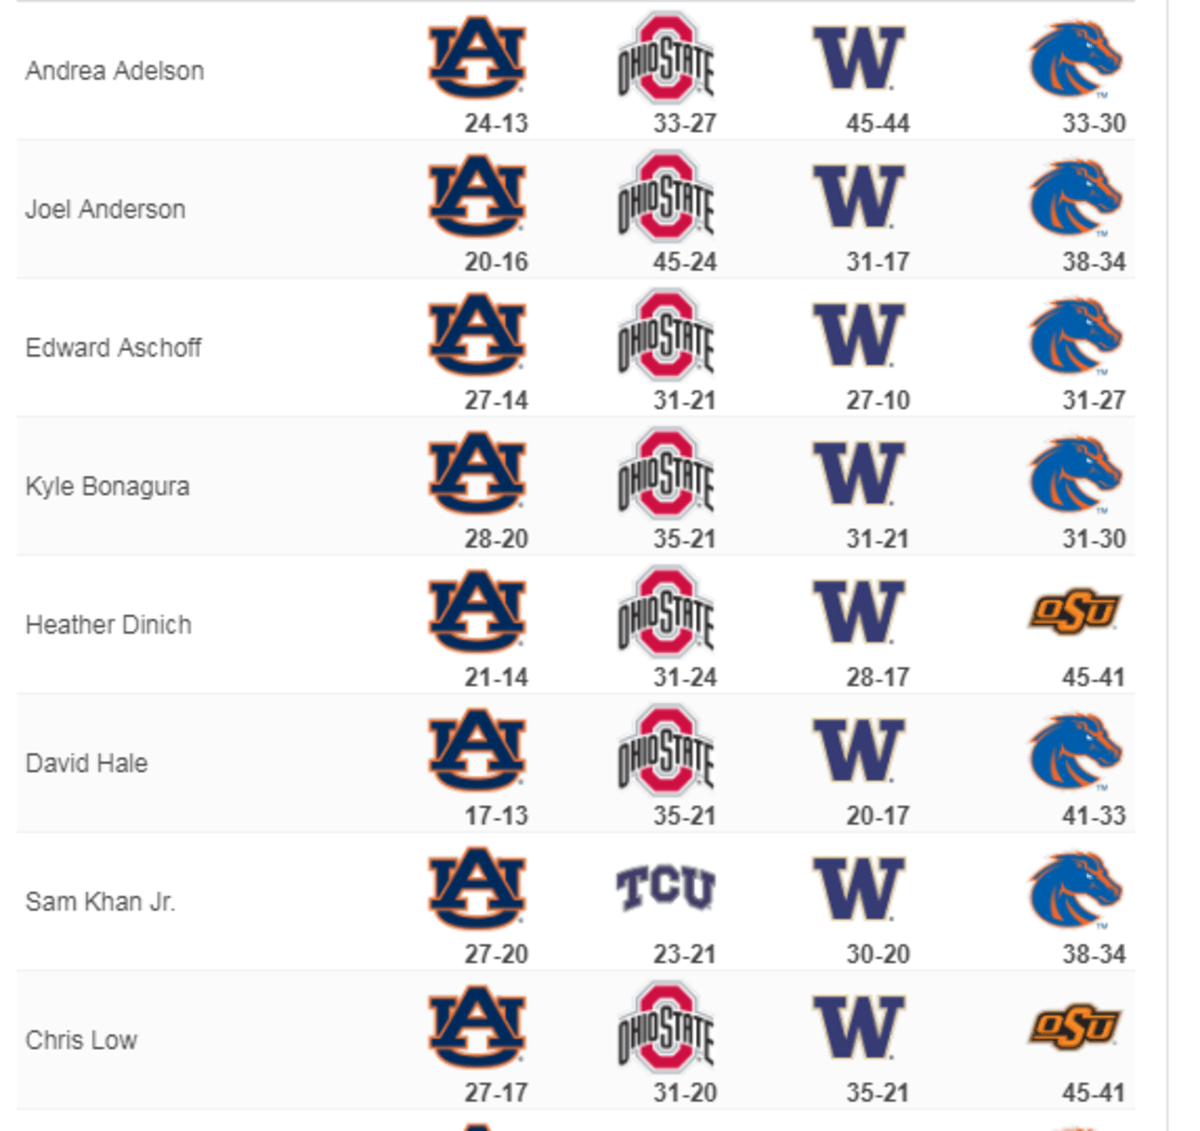Click Ohio State logo in Joel Anderson's row
The width and height of the screenshot is (1200, 1131).
tap(666, 197)
